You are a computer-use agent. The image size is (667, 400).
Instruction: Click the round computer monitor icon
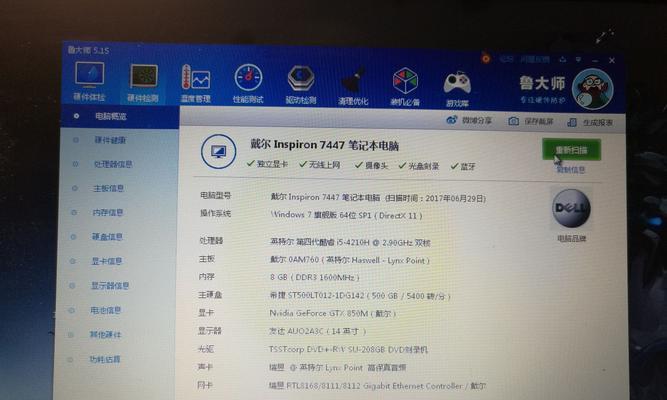pyautogui.click(x=219, y=151)
